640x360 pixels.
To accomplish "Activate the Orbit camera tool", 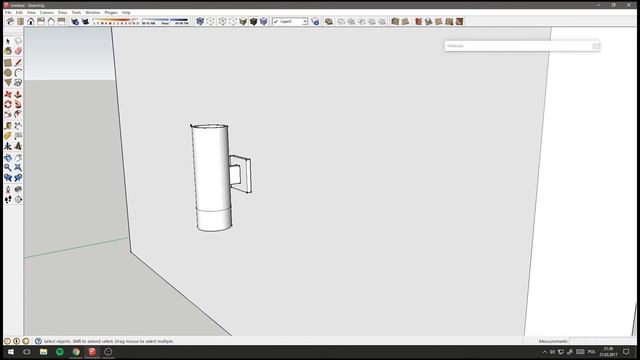I will tap(8, 158).
